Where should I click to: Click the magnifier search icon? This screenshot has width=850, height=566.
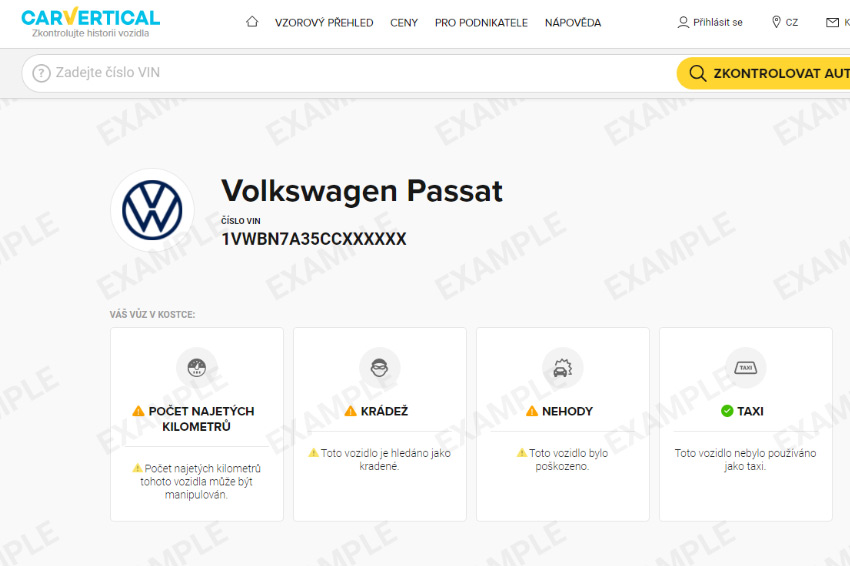pos(698,73)
